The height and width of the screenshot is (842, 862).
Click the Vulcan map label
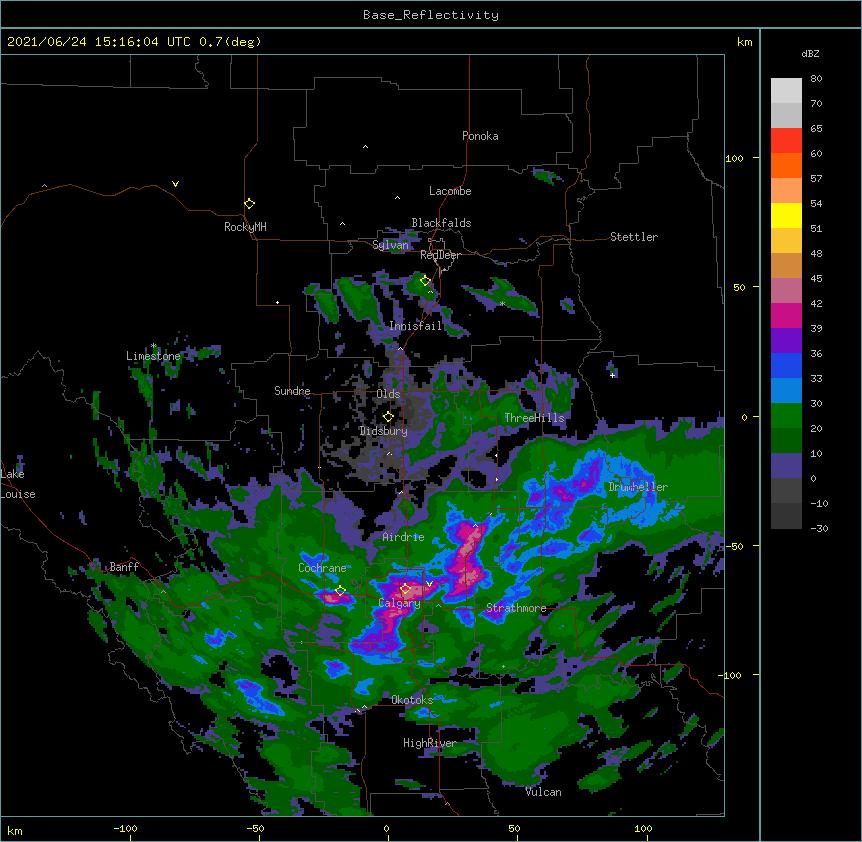[x=543, y=792]
